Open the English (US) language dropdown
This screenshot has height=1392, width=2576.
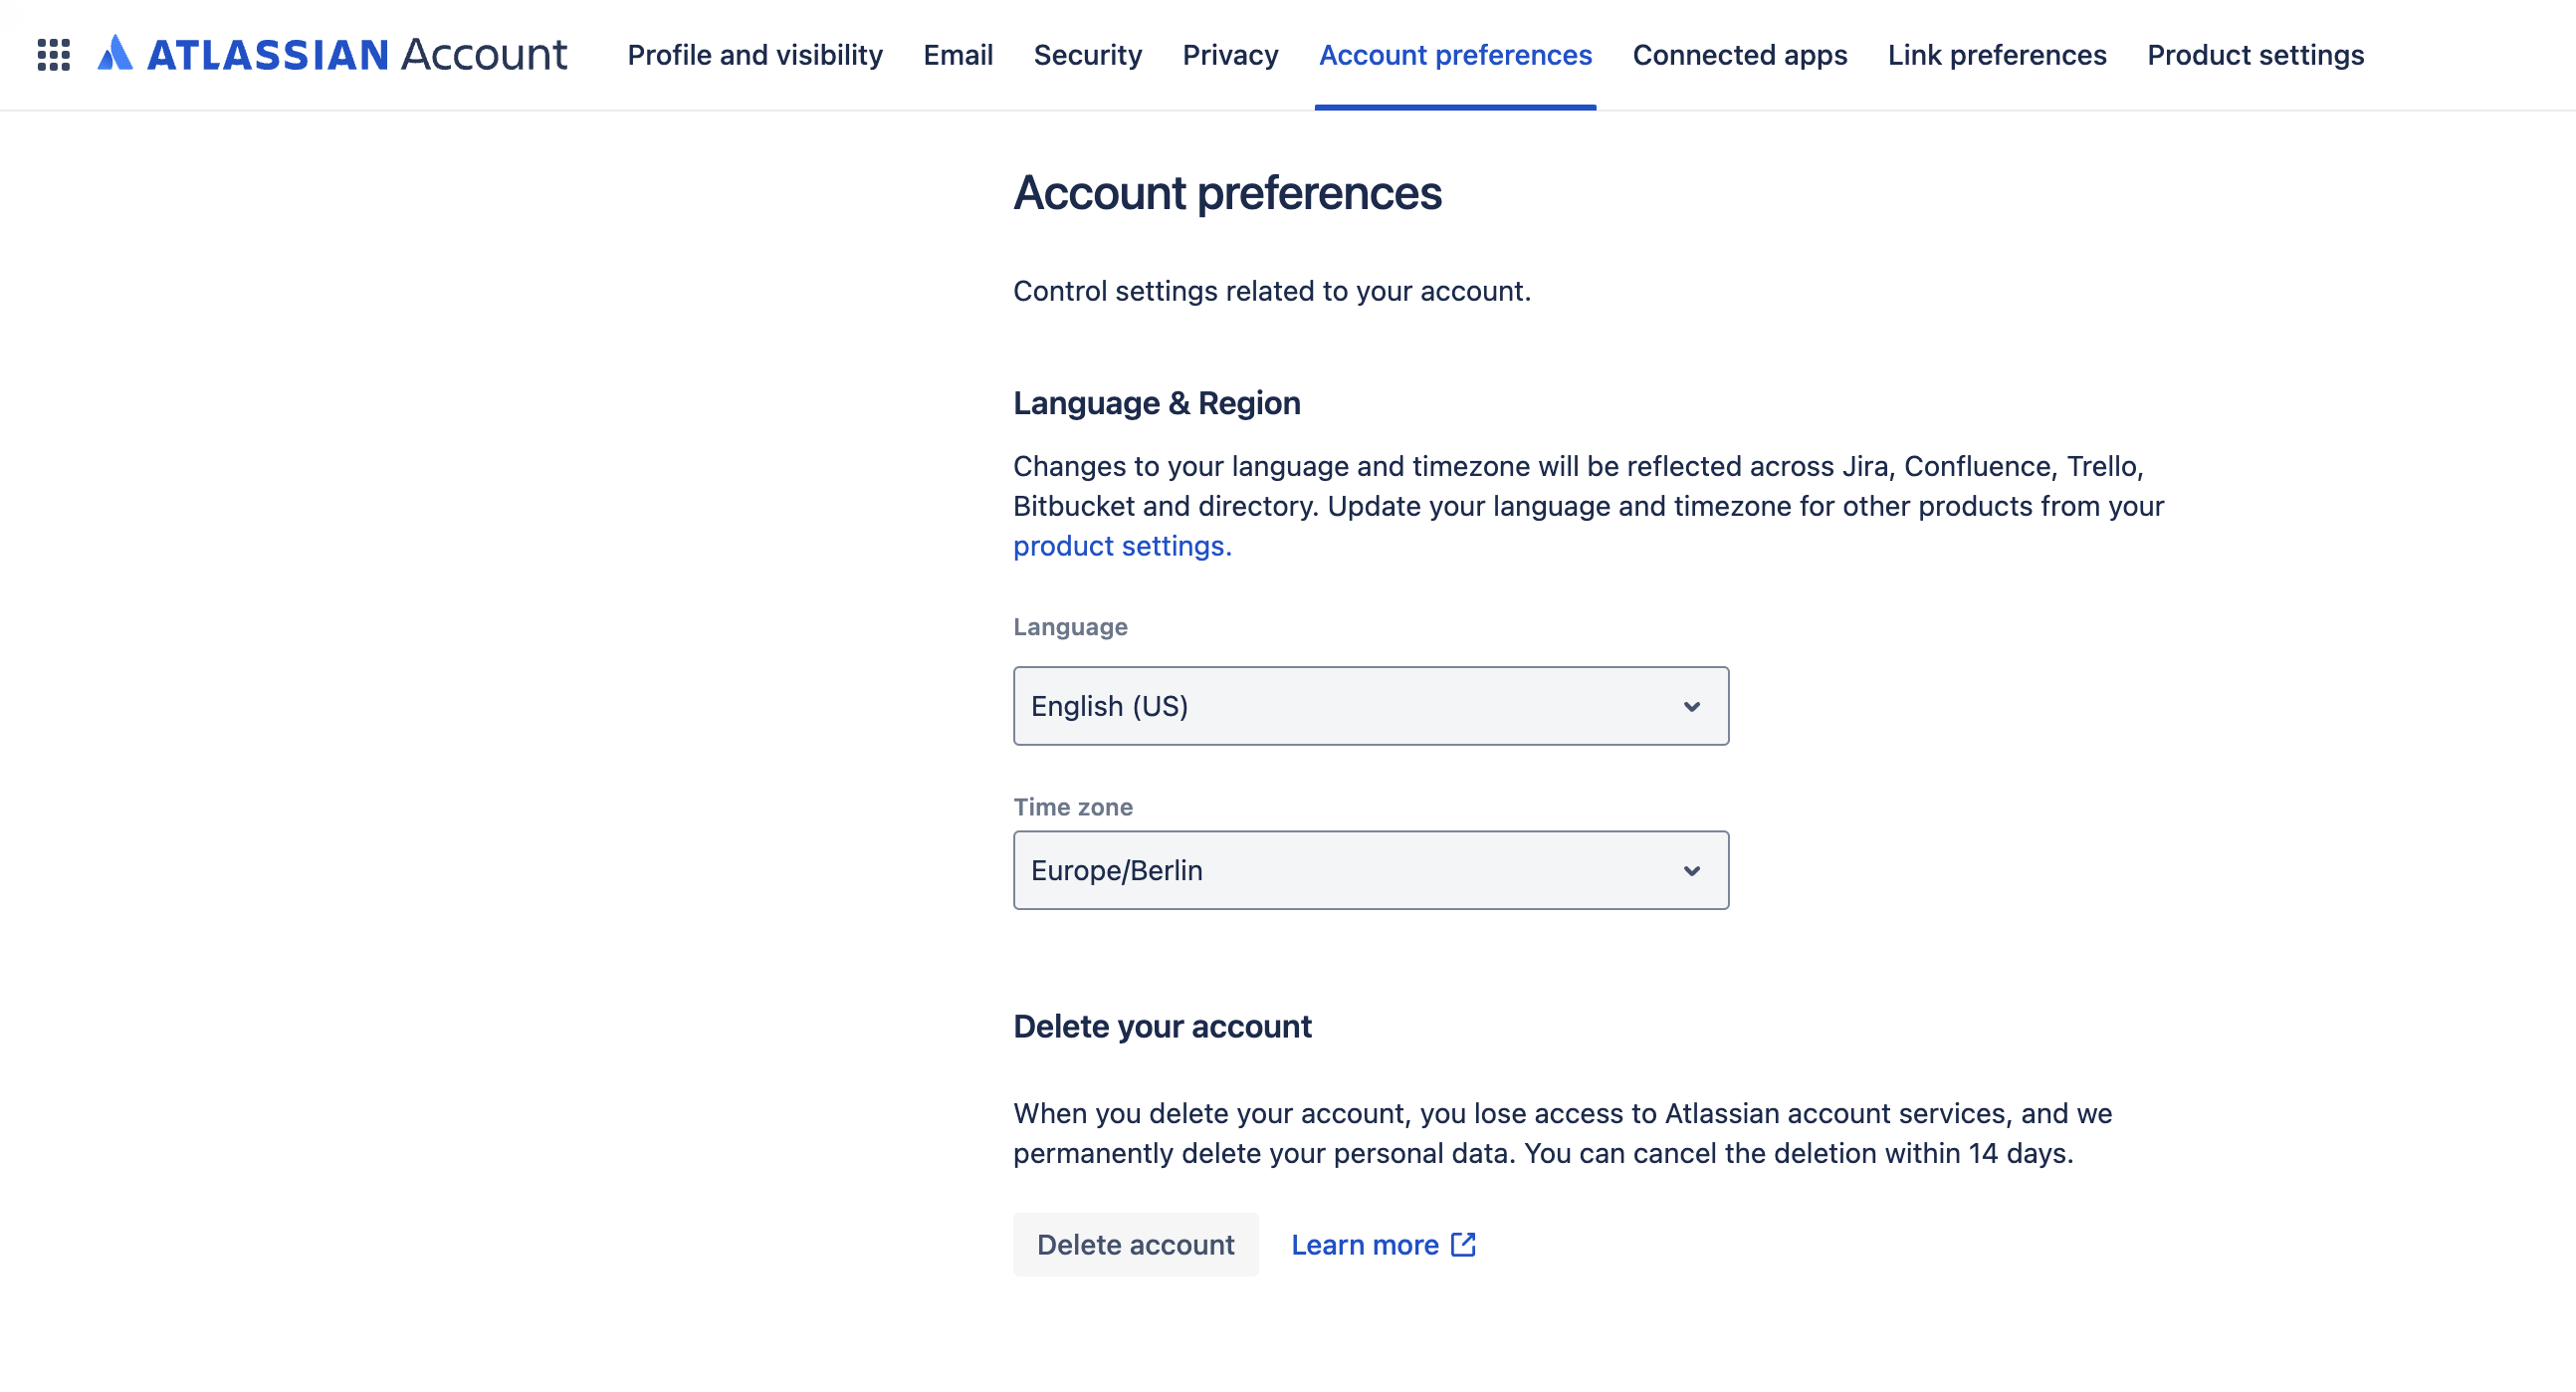1370,706
